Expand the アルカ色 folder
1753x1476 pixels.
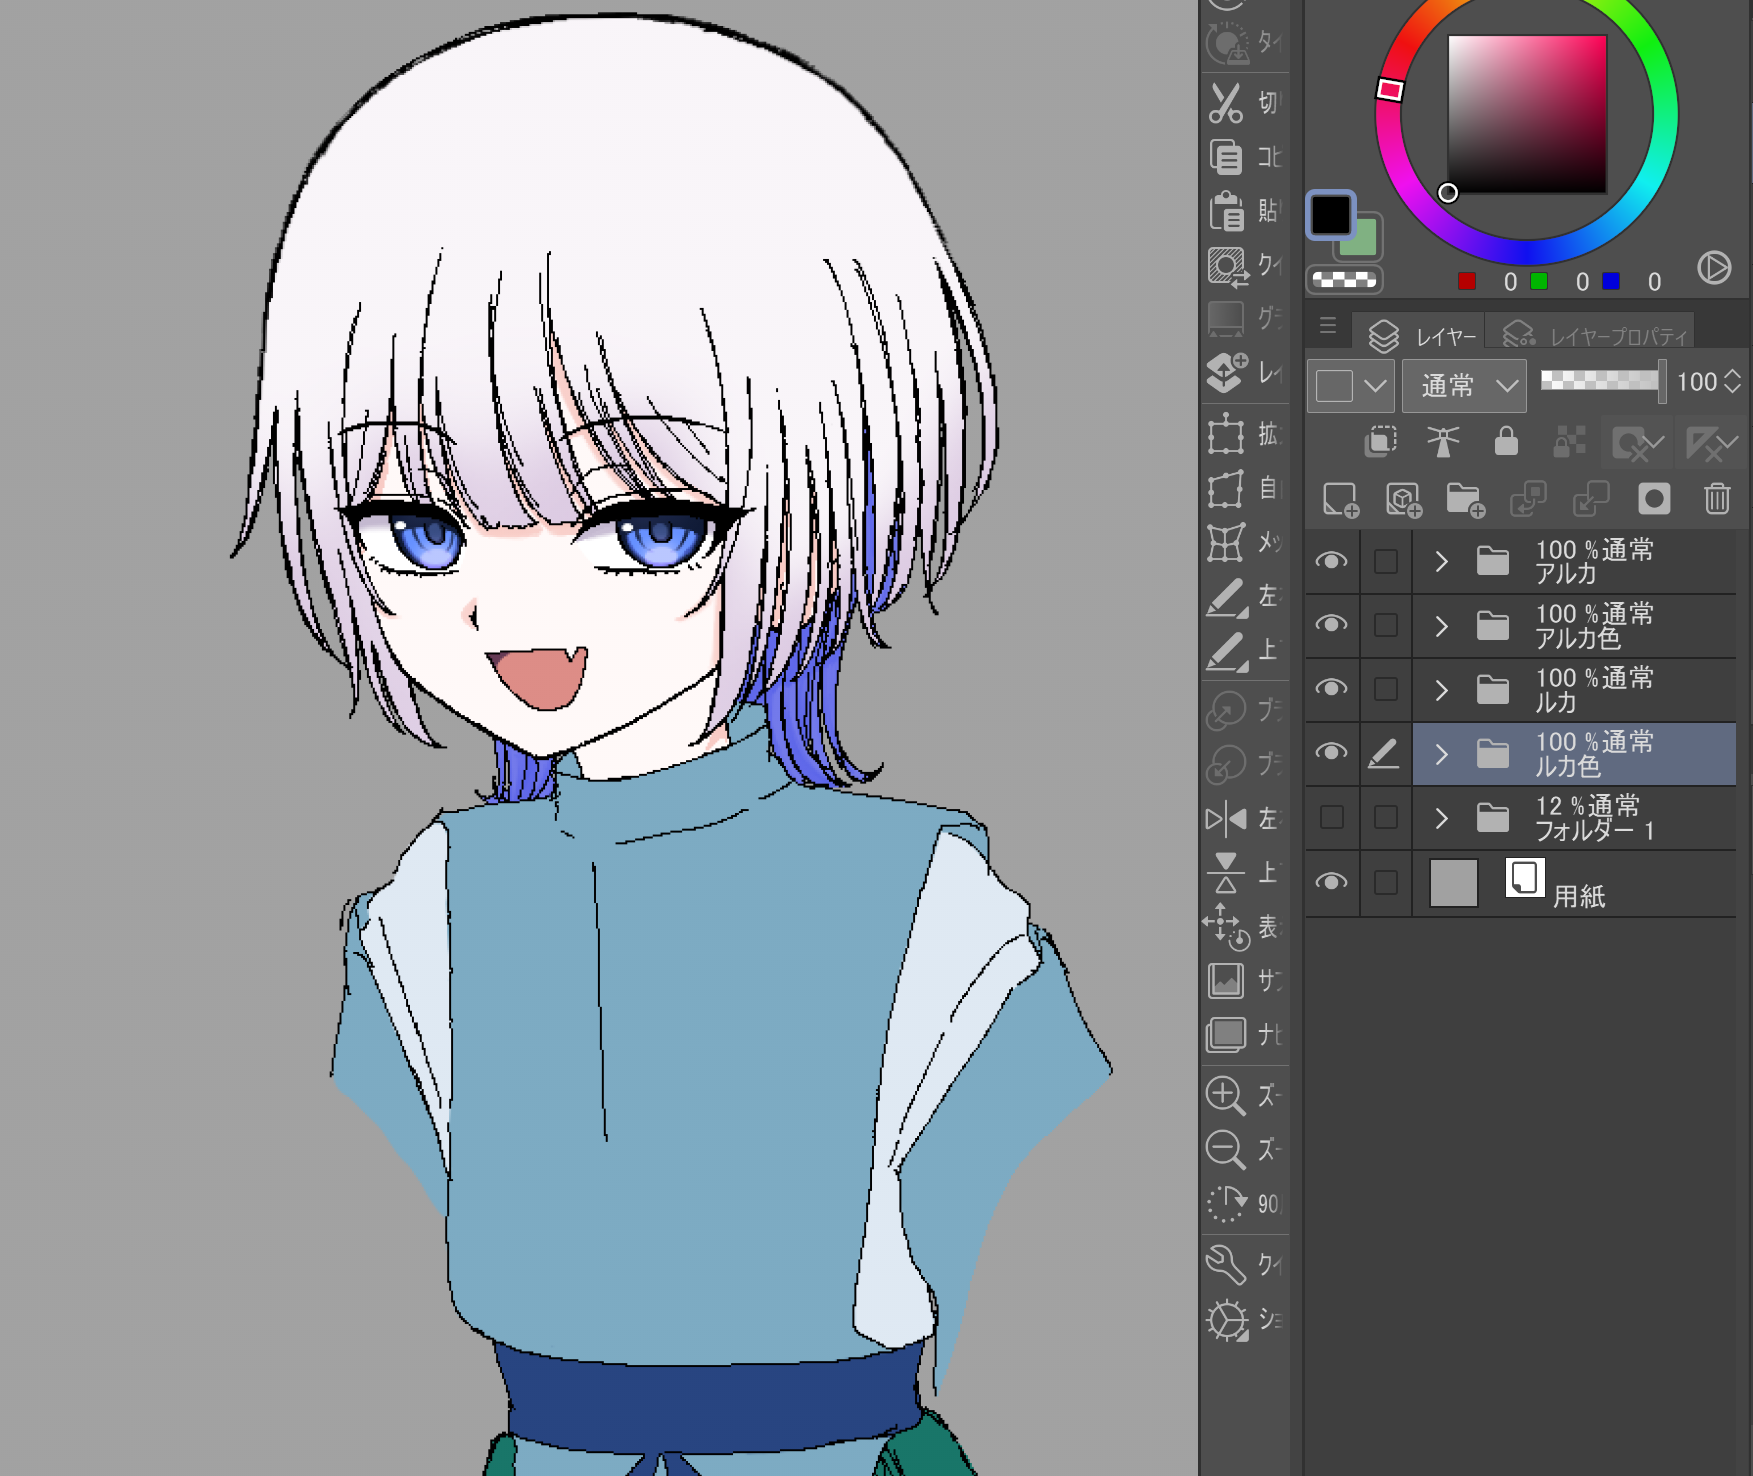click(1441, 626)
